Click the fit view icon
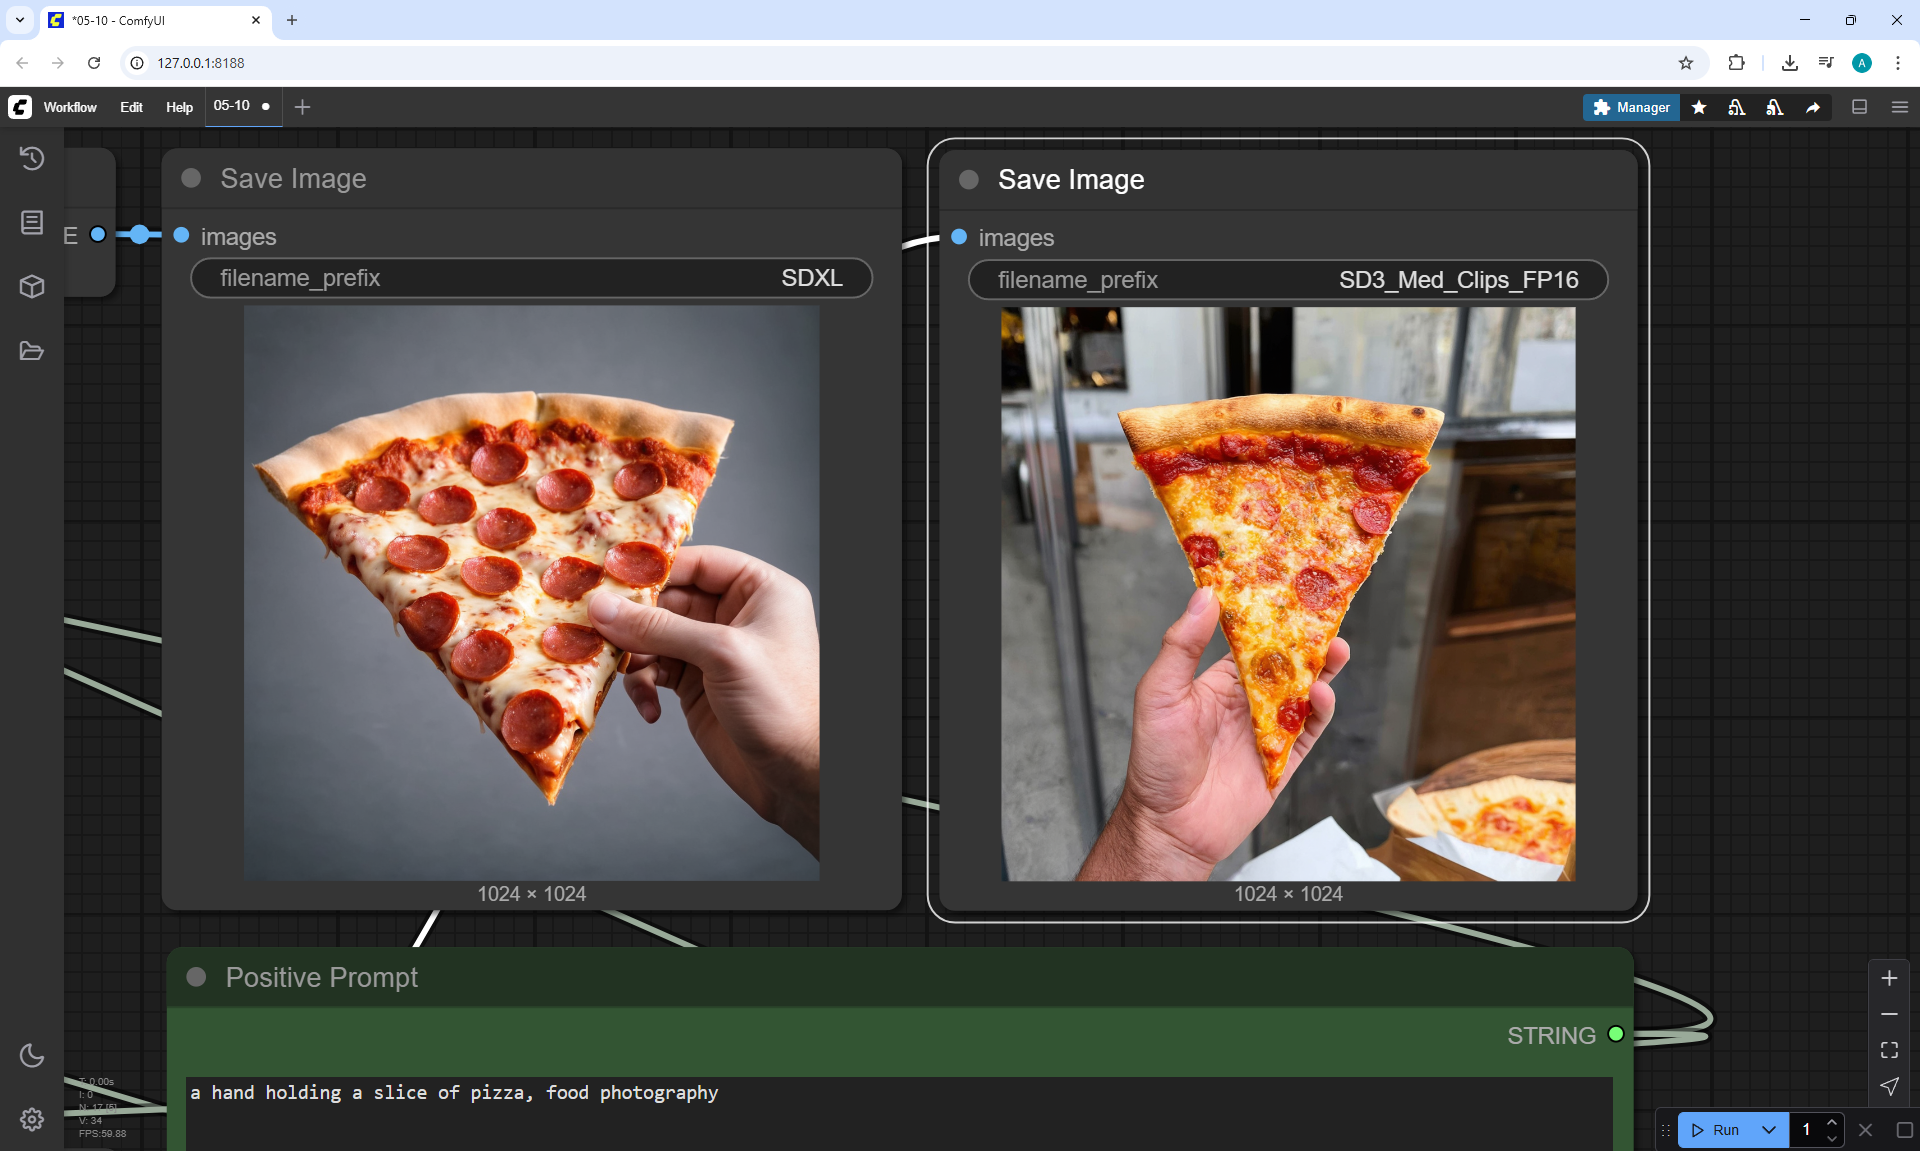Image resolution: width=1920 pixels, height=1151 pixels. coord(1889,1050)
